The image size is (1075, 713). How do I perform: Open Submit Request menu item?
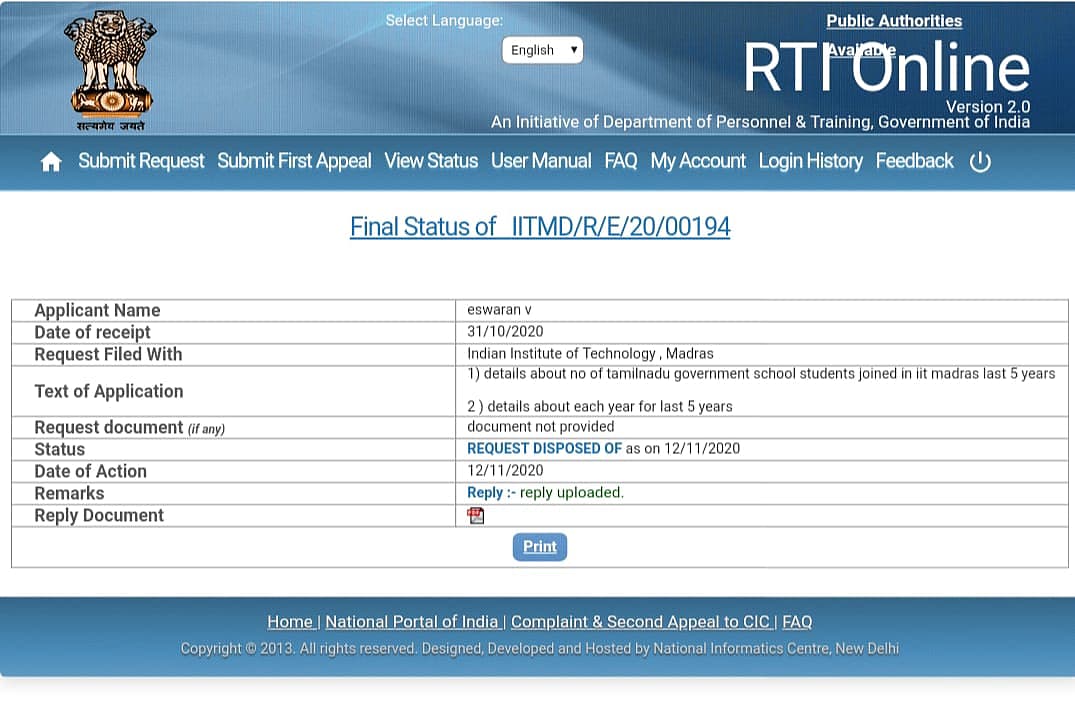pyautogui.click(x=141, y=161)
